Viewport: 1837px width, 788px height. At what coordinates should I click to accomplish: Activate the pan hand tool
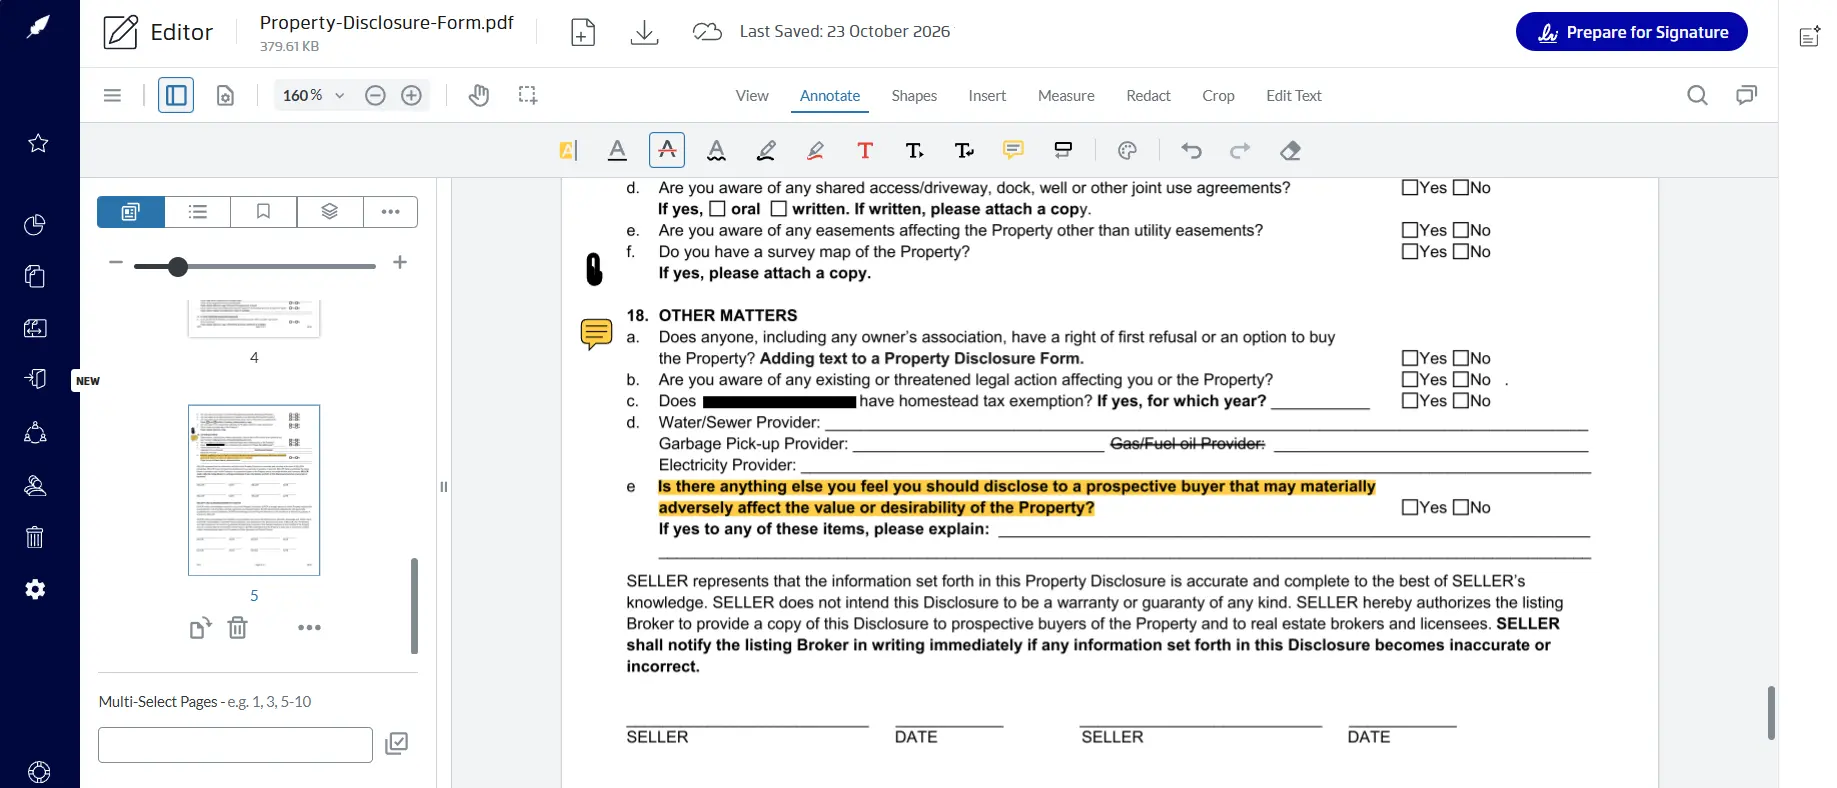pyautogui.click(x=479, y=95)
